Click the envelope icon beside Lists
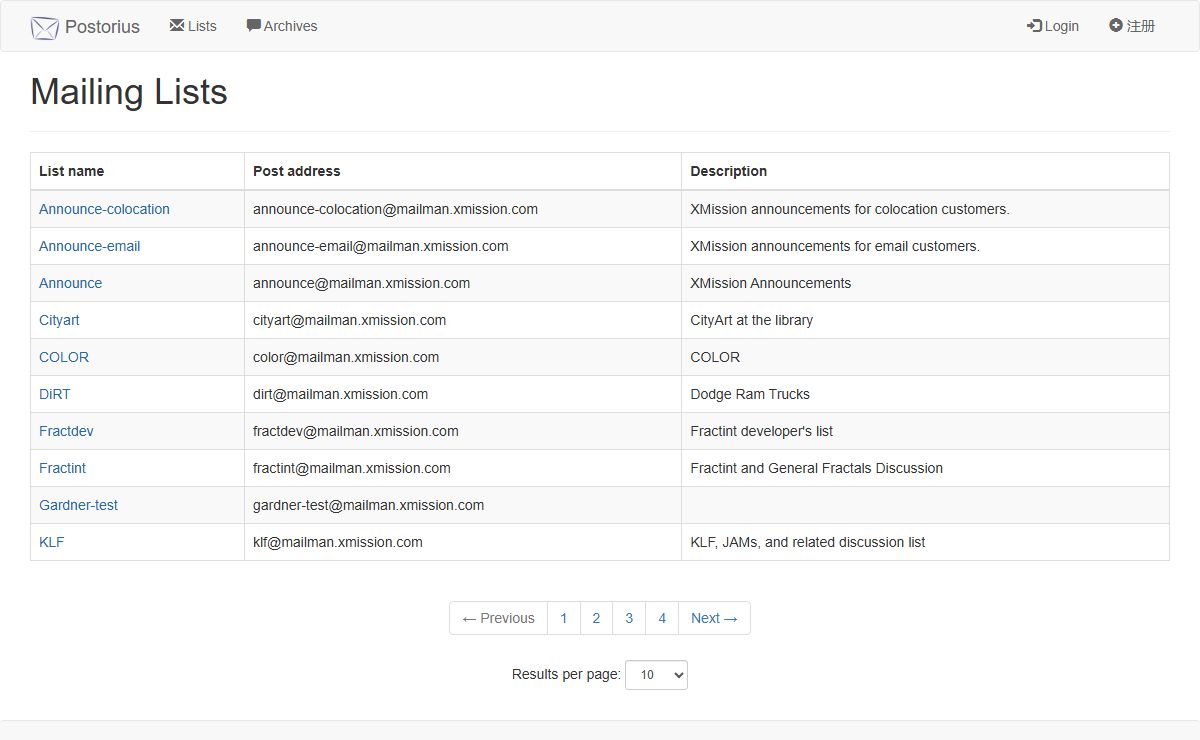Image resolution: width=1200 pixels, height=740 pixels. (x=177, y=25)
